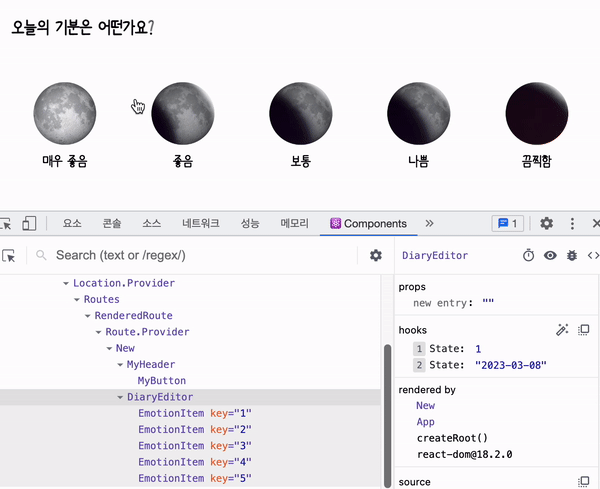Copy source location icon
Image resolution: width=600 pixels, height=489 pixels.
[x=584, y=481]
